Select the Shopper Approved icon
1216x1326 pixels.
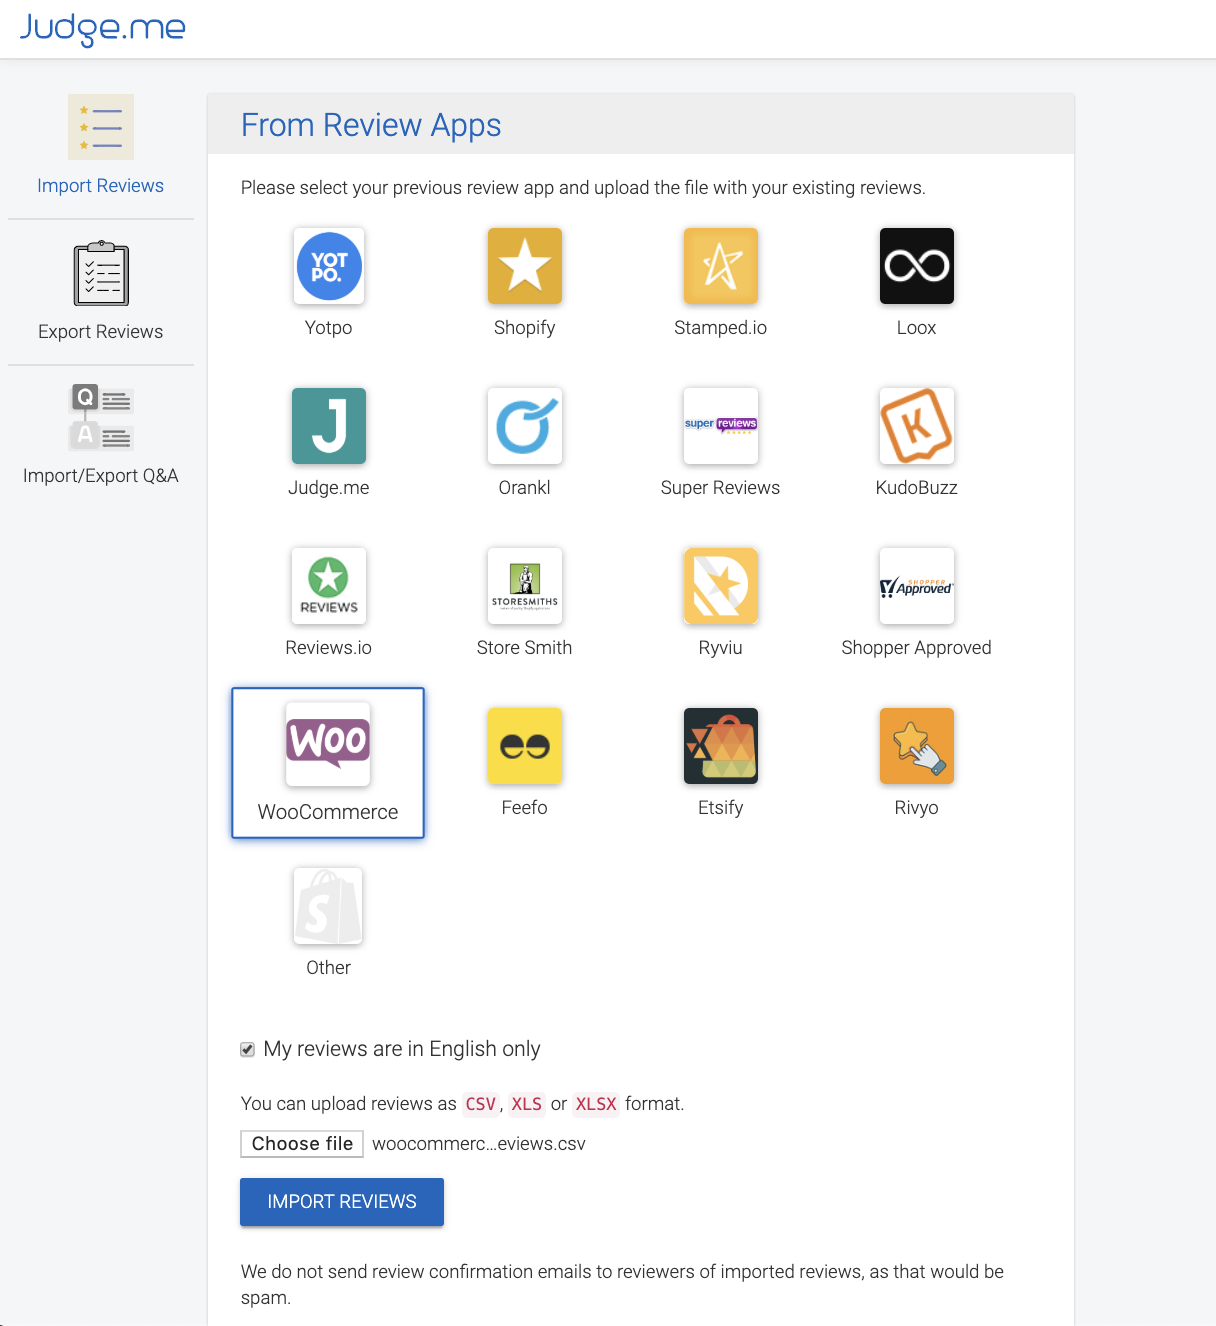(917, 586)
